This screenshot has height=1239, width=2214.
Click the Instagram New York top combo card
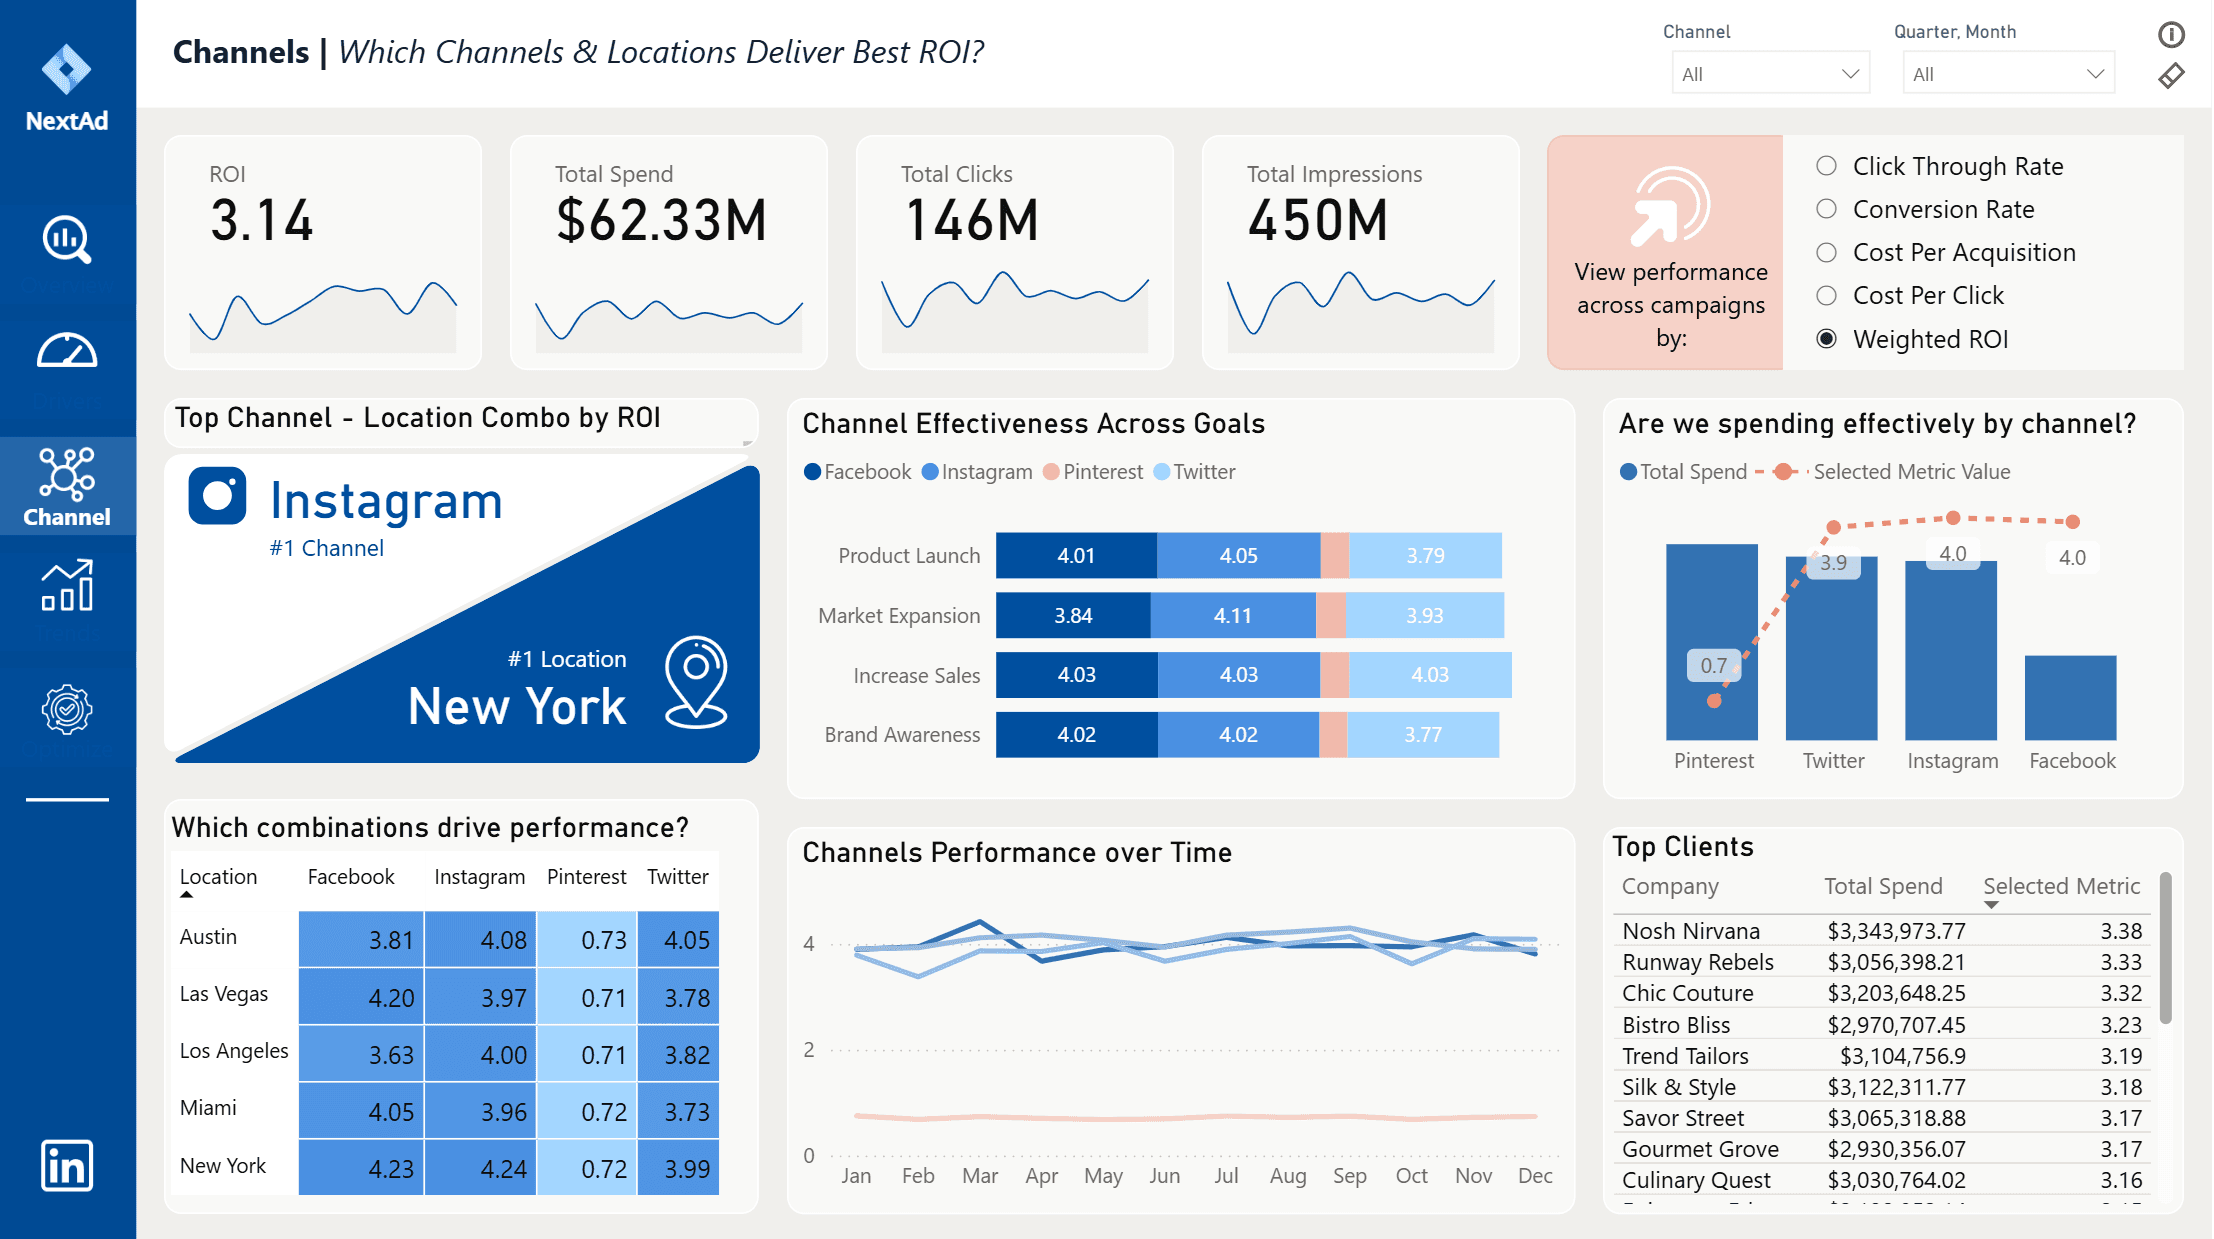tap(461, 610)
